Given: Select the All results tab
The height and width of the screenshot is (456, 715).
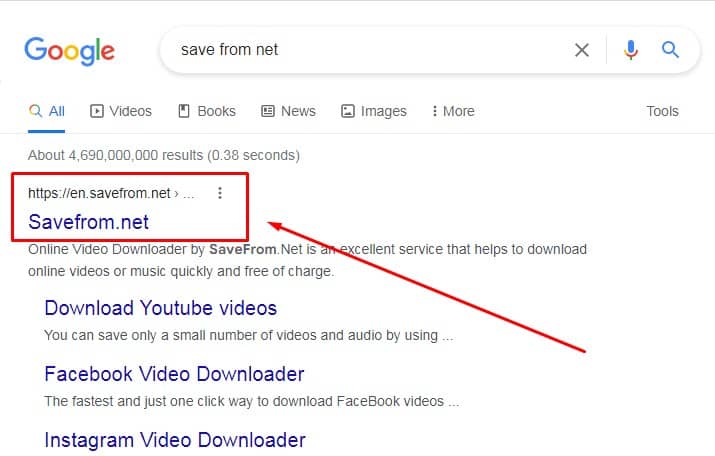Looking at the screenshot, I should click(47, 111).
